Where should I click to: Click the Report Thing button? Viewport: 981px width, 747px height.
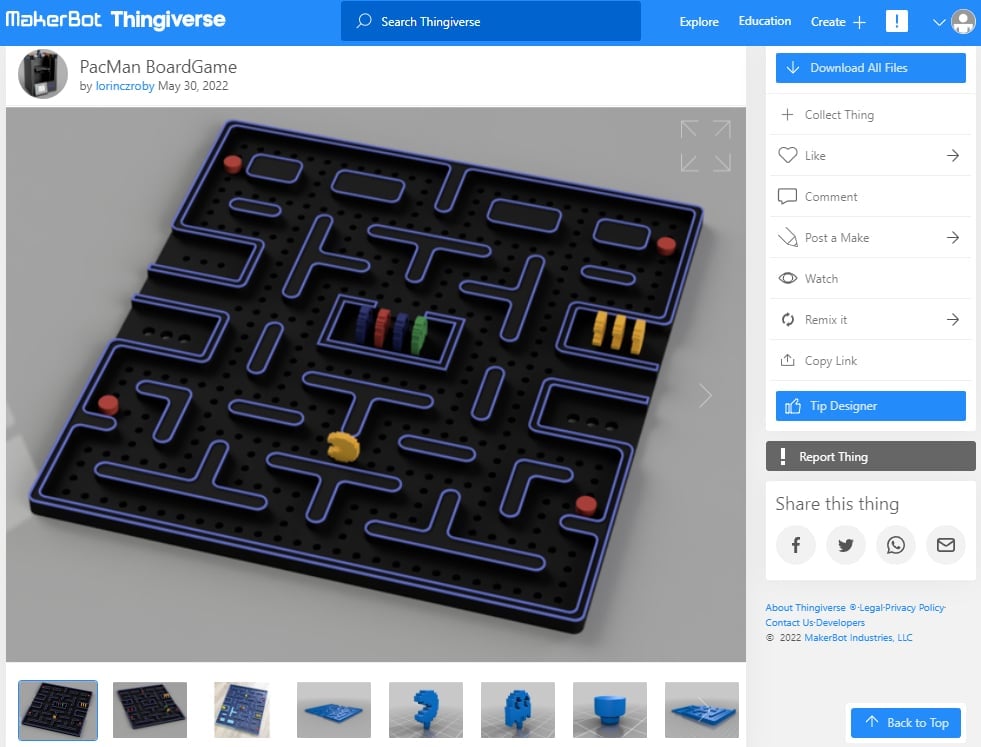[x=870, y=456]
